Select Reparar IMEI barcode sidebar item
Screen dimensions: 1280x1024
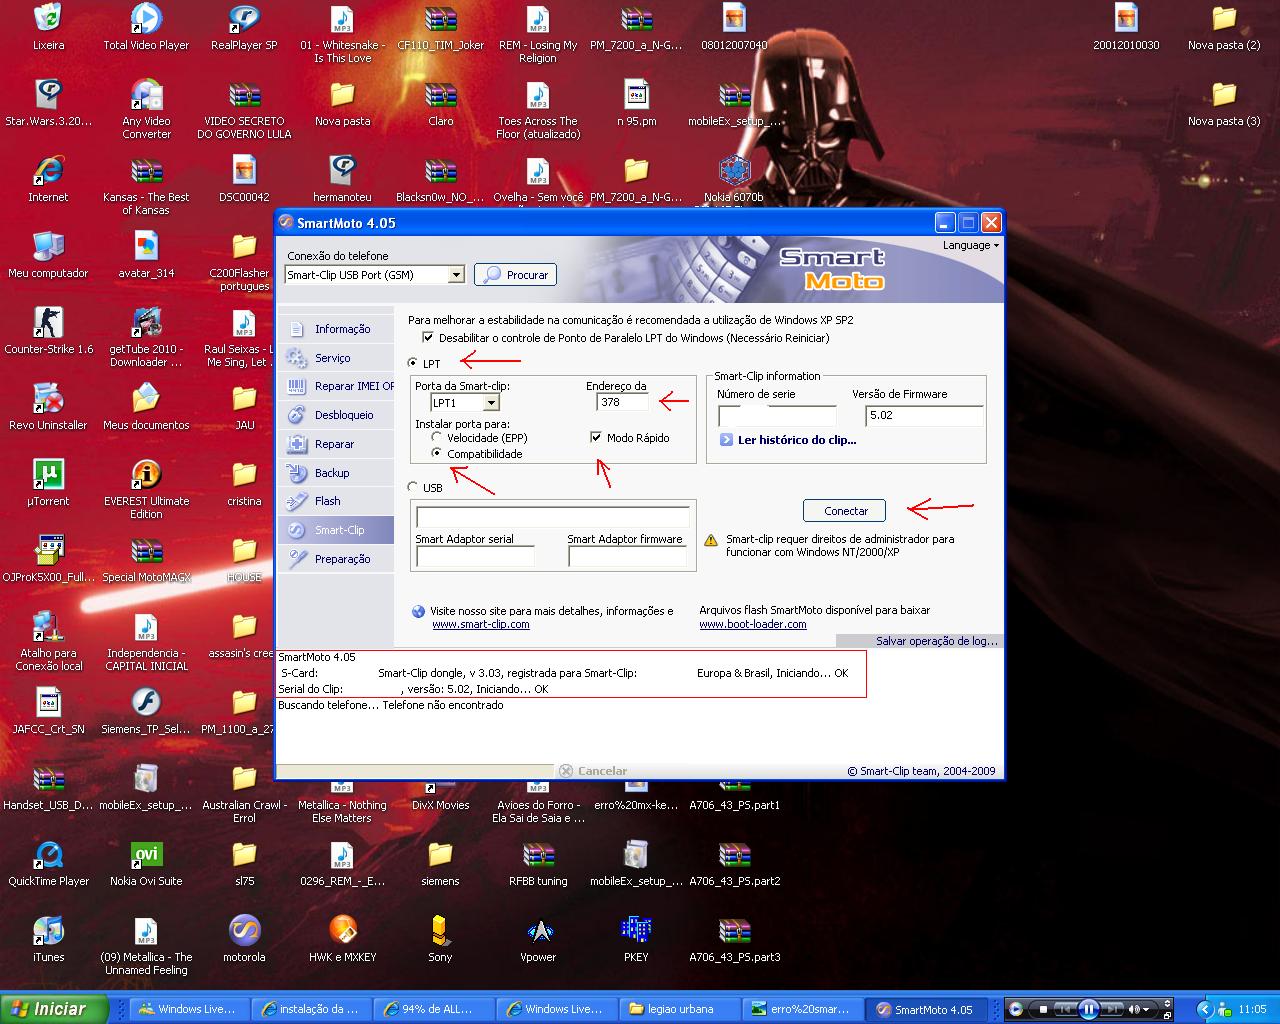tap(353, 386)
